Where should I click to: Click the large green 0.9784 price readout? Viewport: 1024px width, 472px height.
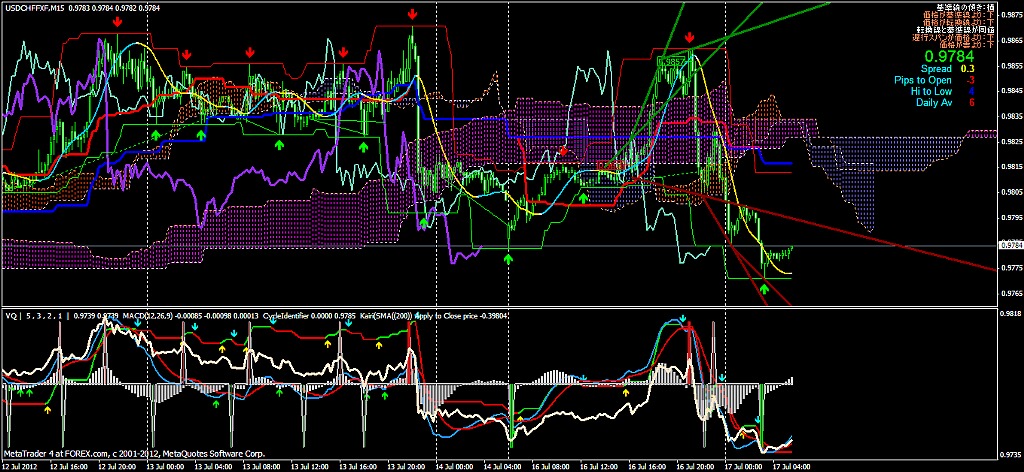[x=945, y=56]
